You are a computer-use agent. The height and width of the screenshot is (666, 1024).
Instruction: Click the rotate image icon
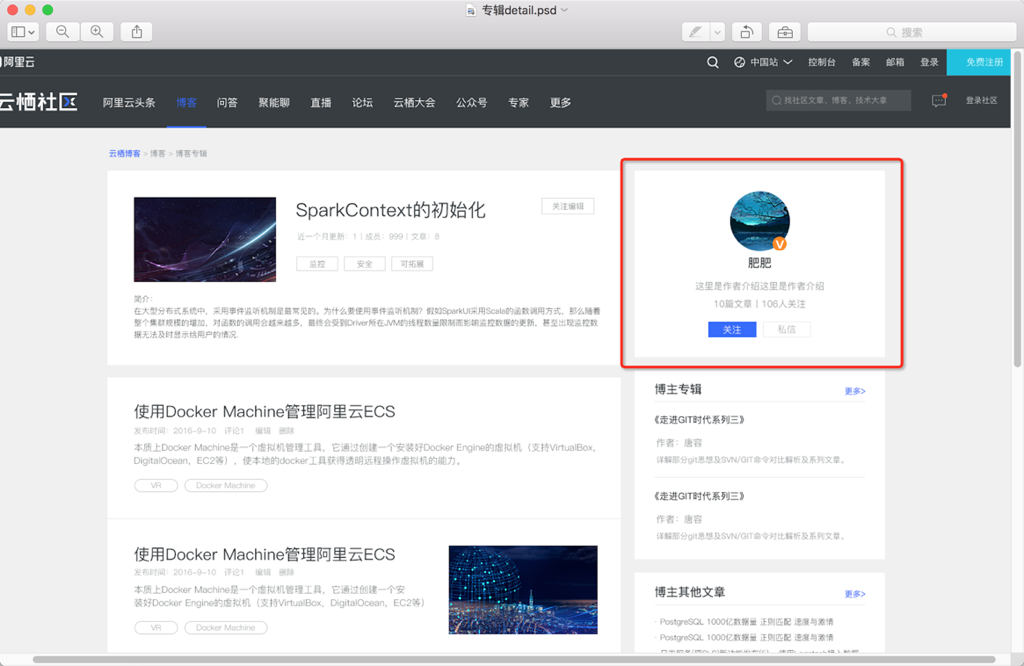coord(747,32)
